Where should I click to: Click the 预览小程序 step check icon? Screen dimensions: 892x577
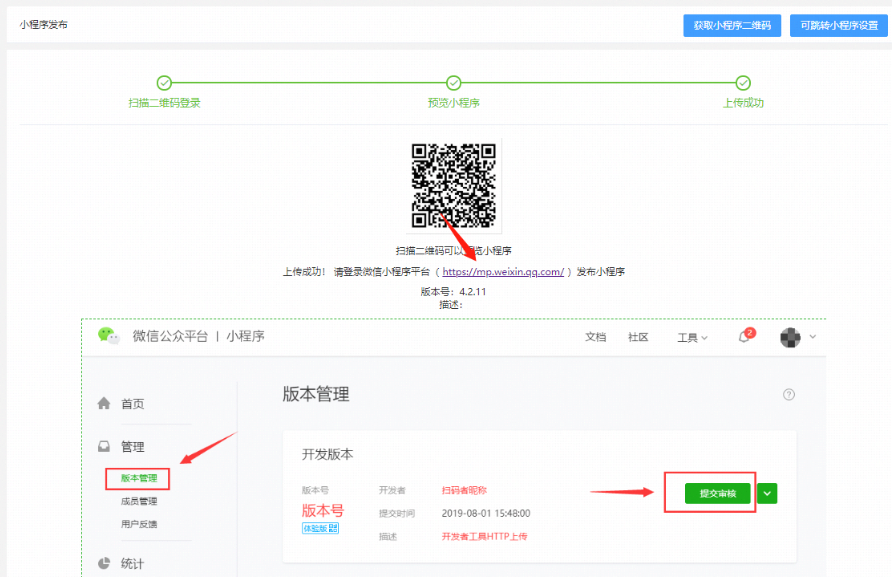[x=453, y=83]
